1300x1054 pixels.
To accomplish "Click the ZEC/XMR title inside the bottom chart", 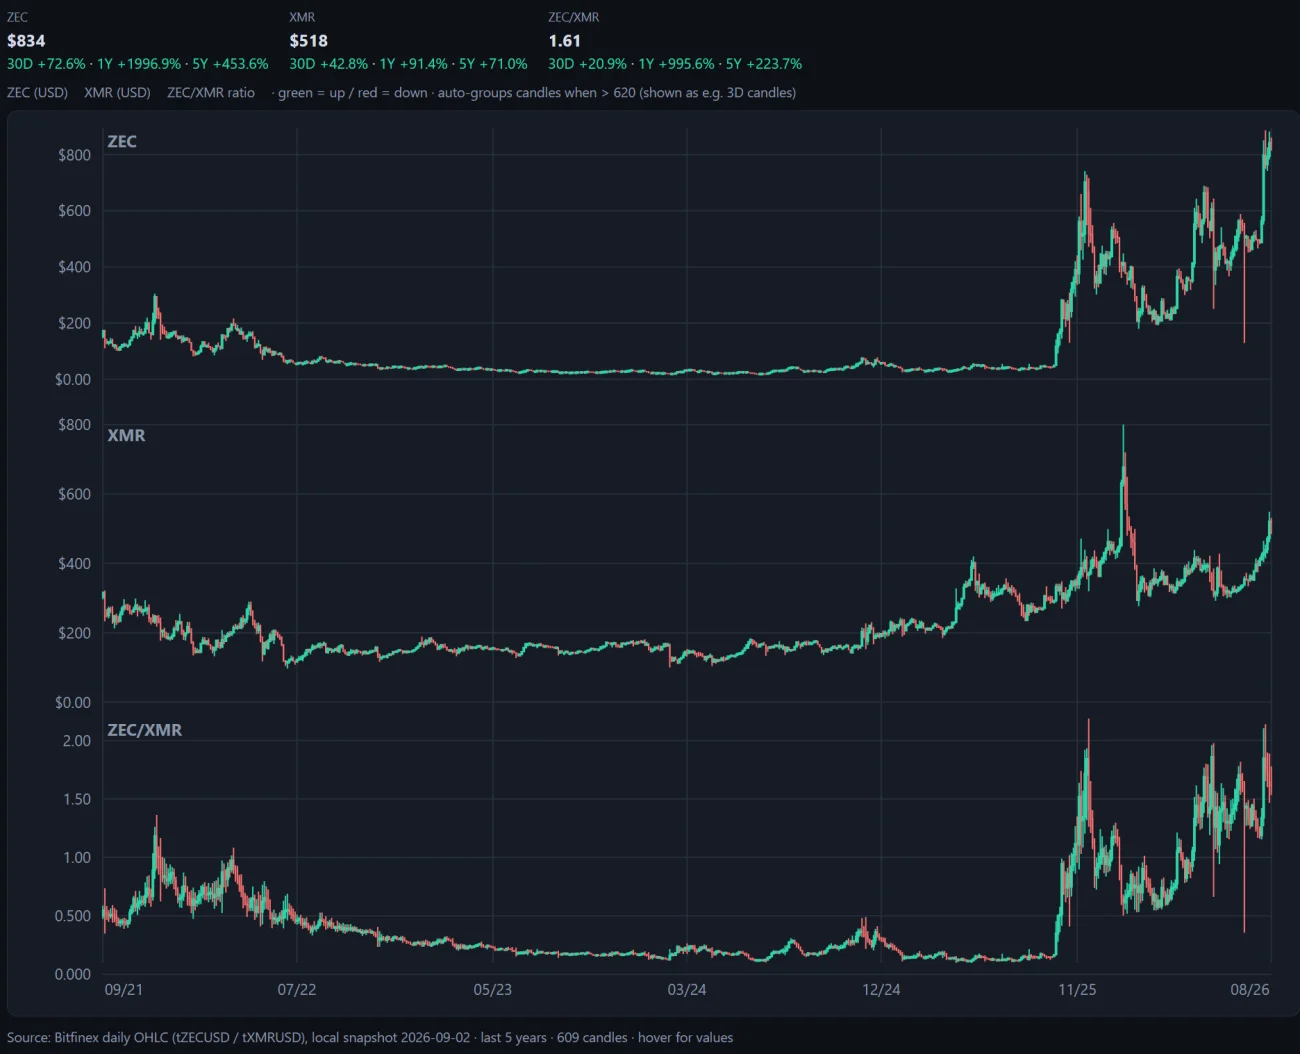I will [145, 730].
